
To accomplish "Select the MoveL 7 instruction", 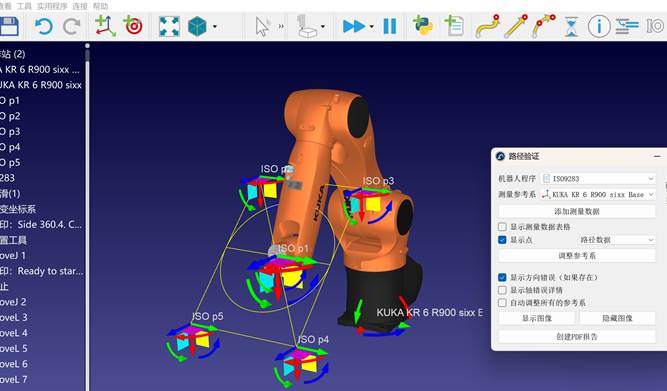I will coord(14,379).
